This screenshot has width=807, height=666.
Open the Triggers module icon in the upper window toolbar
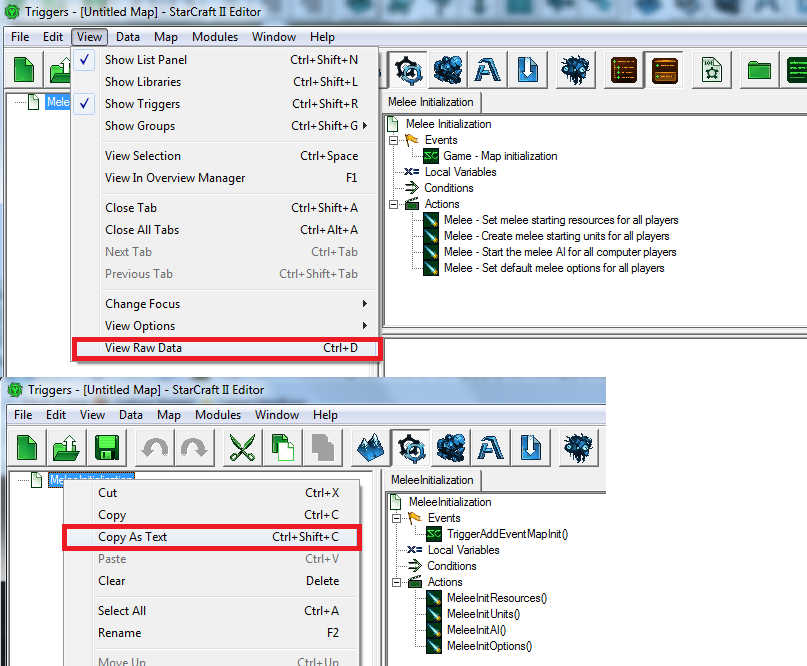408,69
